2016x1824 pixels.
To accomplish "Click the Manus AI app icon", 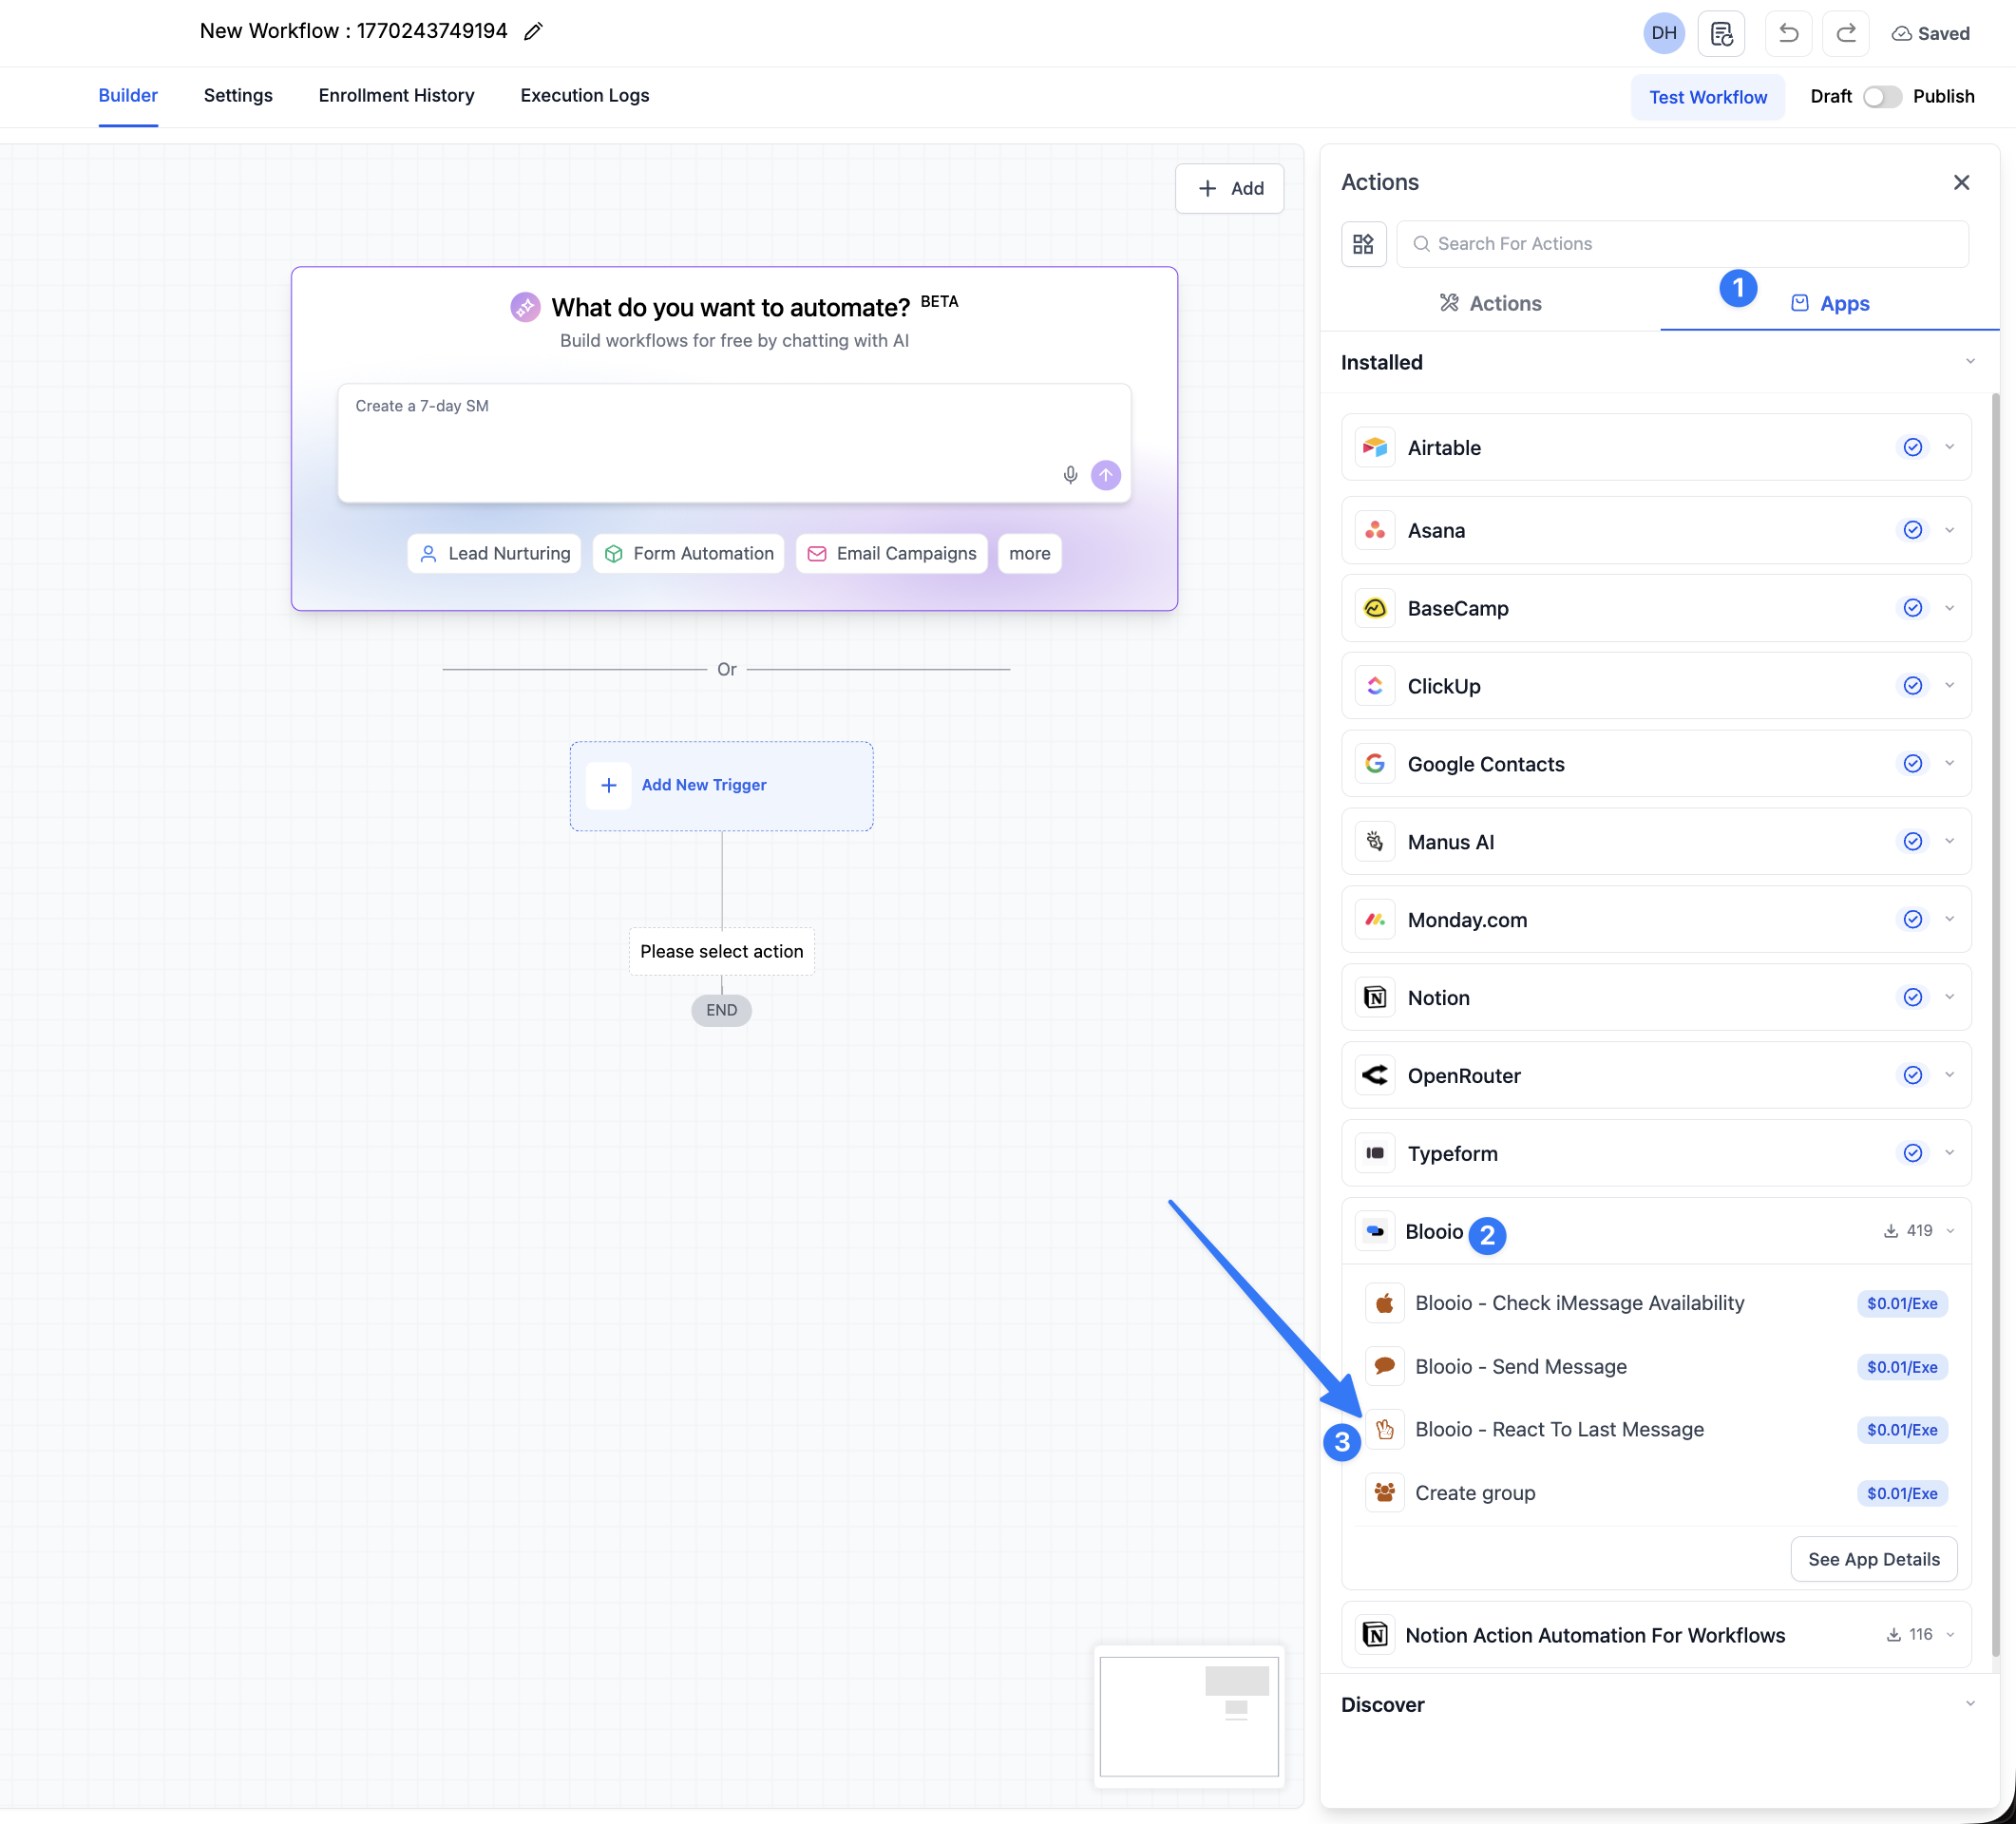I will point(1375,842).
